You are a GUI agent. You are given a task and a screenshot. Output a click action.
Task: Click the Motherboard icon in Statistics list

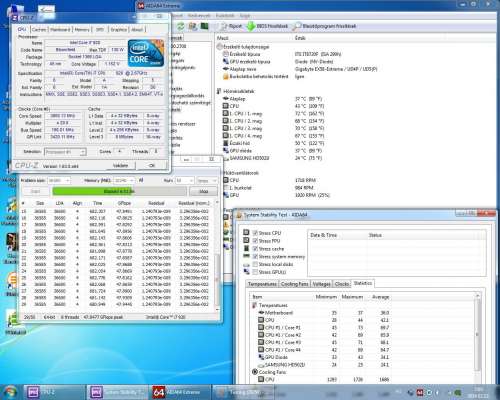(261, 313)
